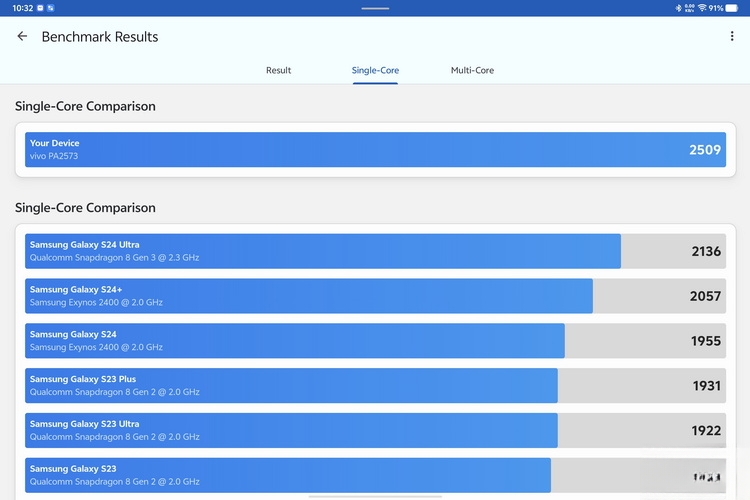This screenshot has height=500, width=750.
Task: Click the 1922 score value
Action: [x=706, y=431]
